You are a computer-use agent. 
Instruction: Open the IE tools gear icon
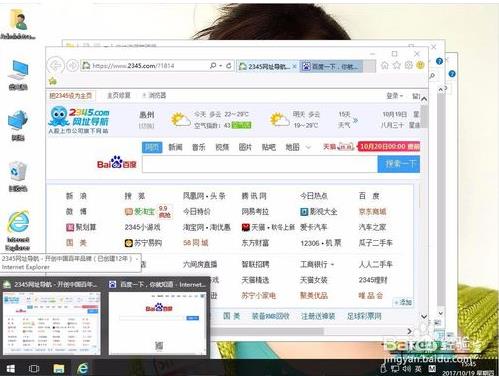tap(409, 65)
